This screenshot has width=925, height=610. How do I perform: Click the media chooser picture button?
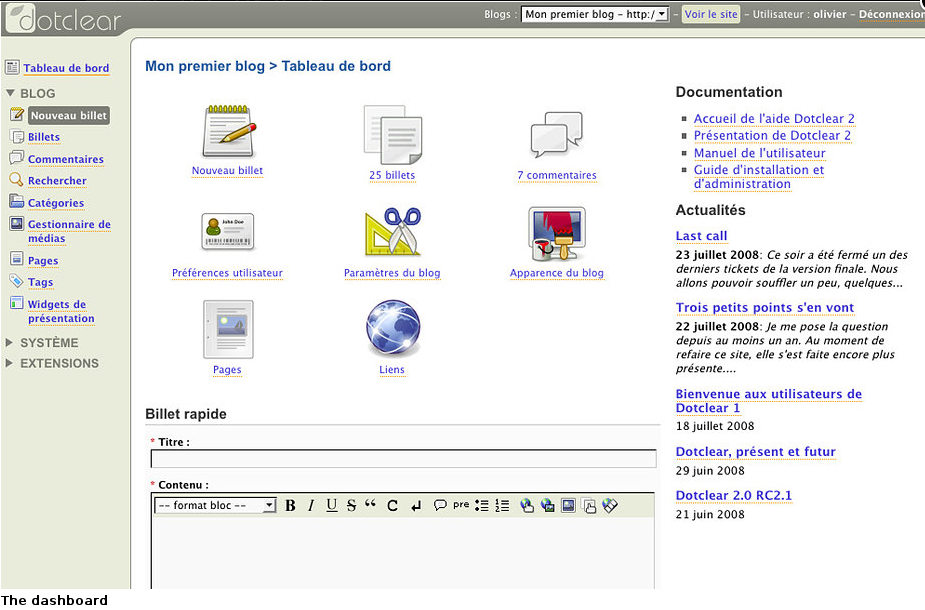[568, 506]
